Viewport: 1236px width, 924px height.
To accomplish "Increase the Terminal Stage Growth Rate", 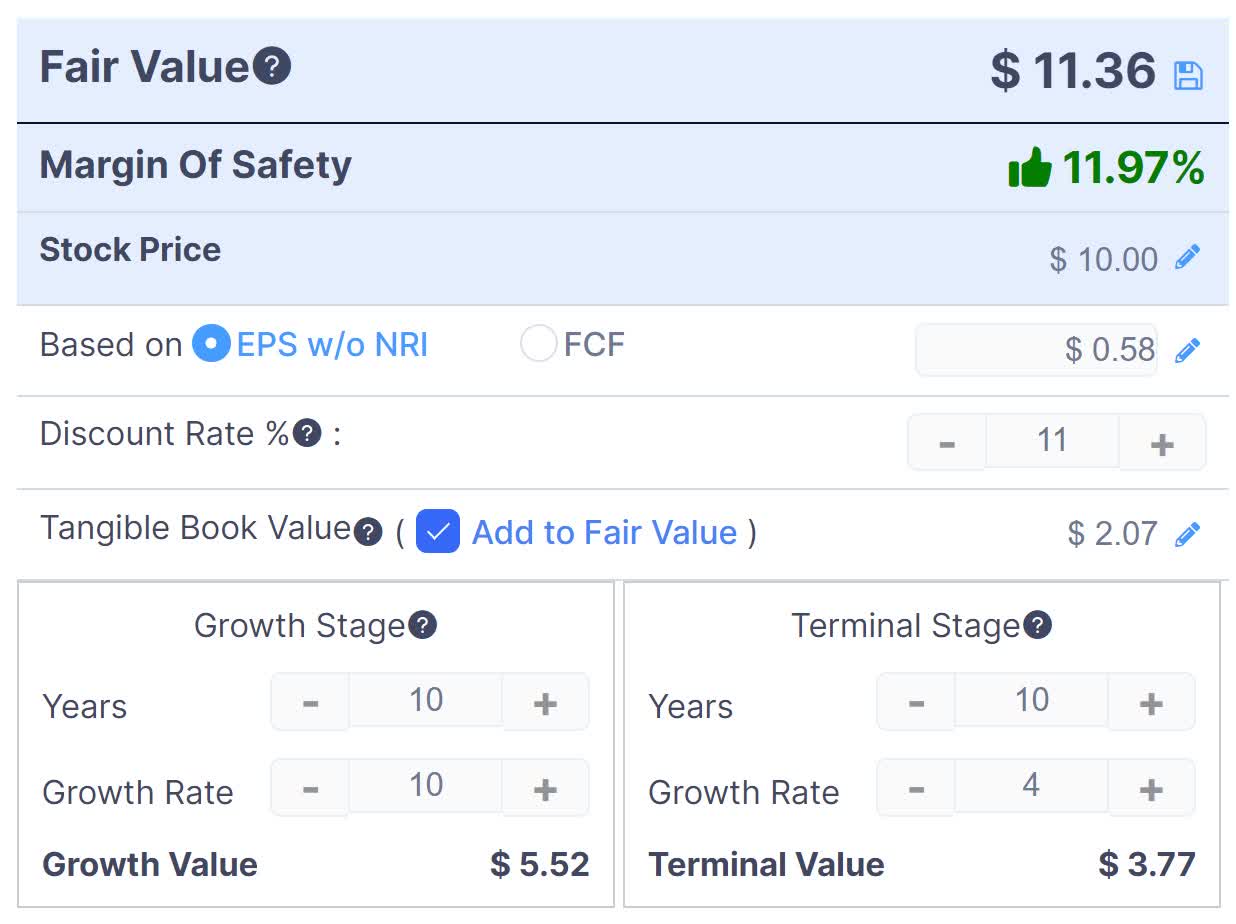I will pyautogui.click(x=1152, y=787).
